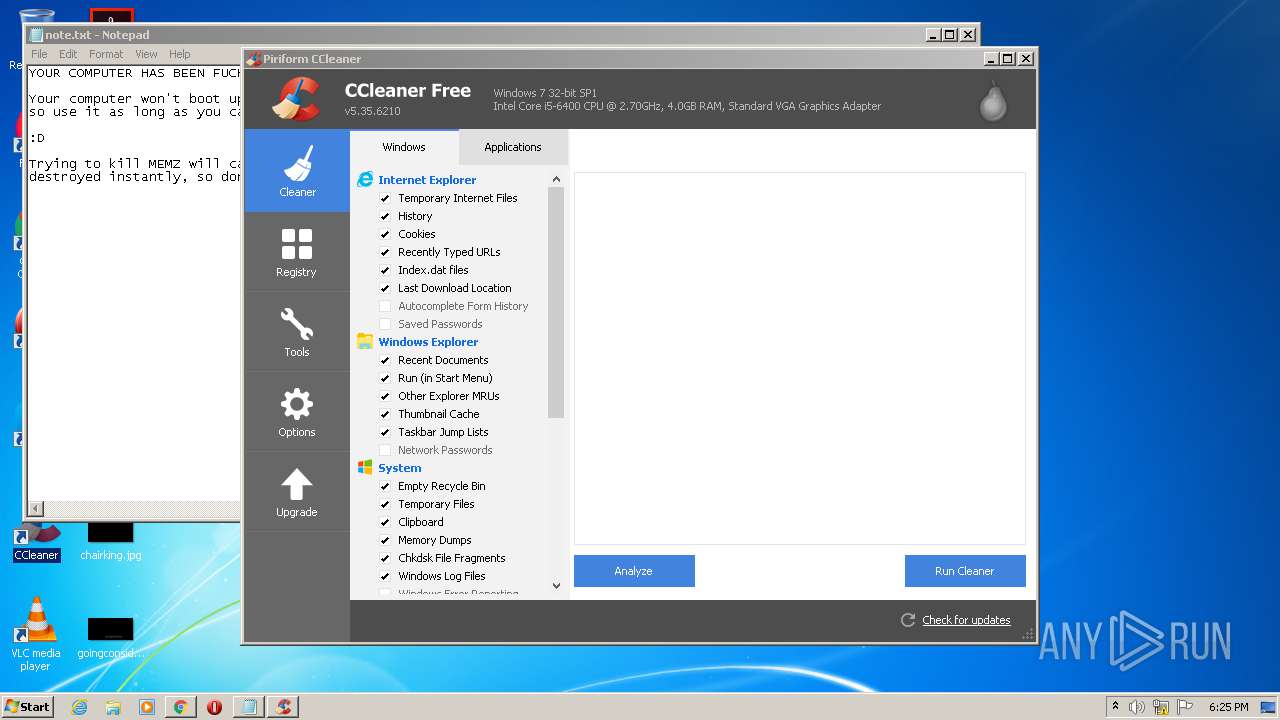This screenshot has height=720, width=1280.
Task: Click the Piriform pear icon
Action: [993, 100]
